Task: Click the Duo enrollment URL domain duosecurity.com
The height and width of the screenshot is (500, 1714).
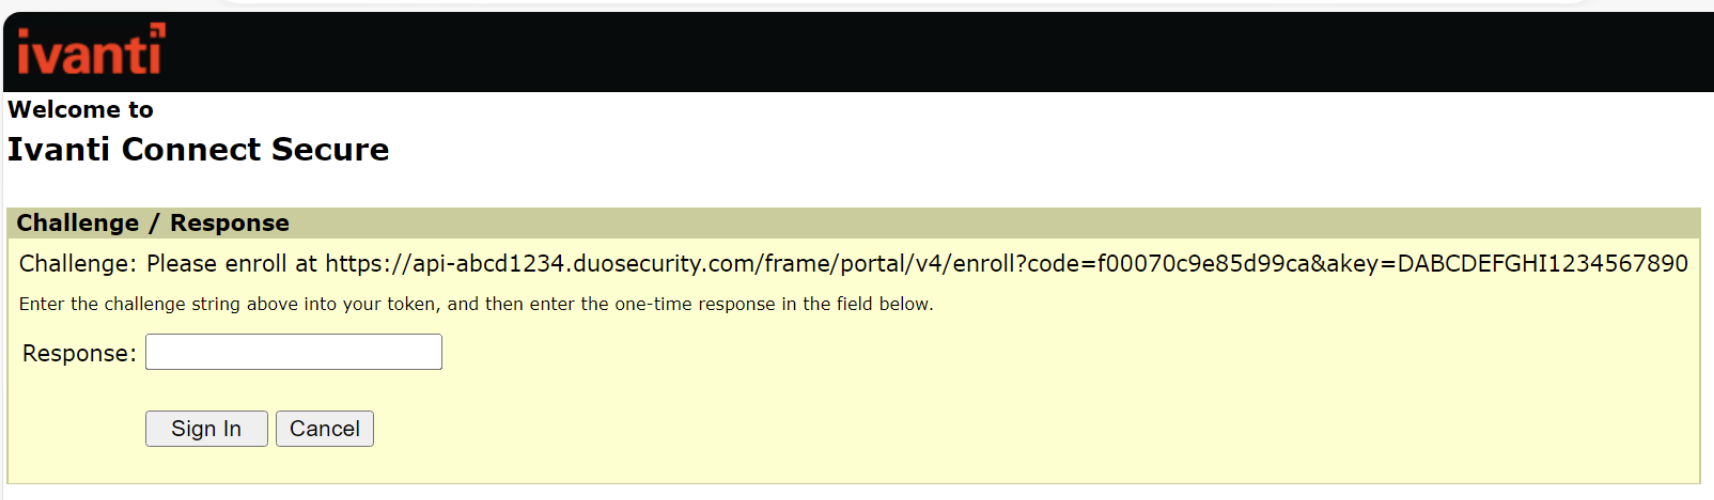Action: 663,264
